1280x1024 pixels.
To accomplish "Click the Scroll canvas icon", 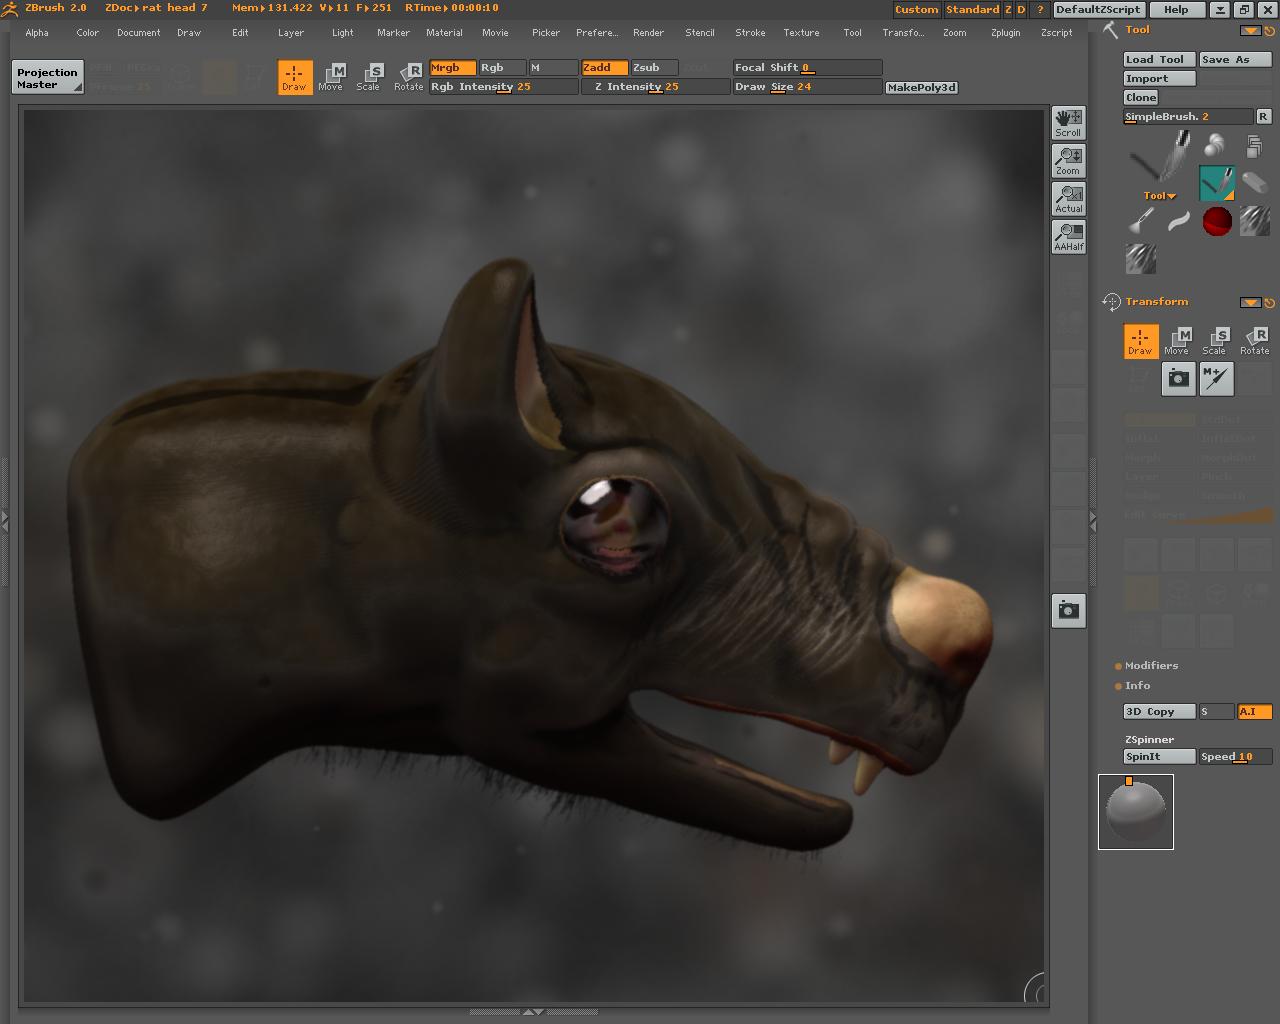I will [1068, 123].
